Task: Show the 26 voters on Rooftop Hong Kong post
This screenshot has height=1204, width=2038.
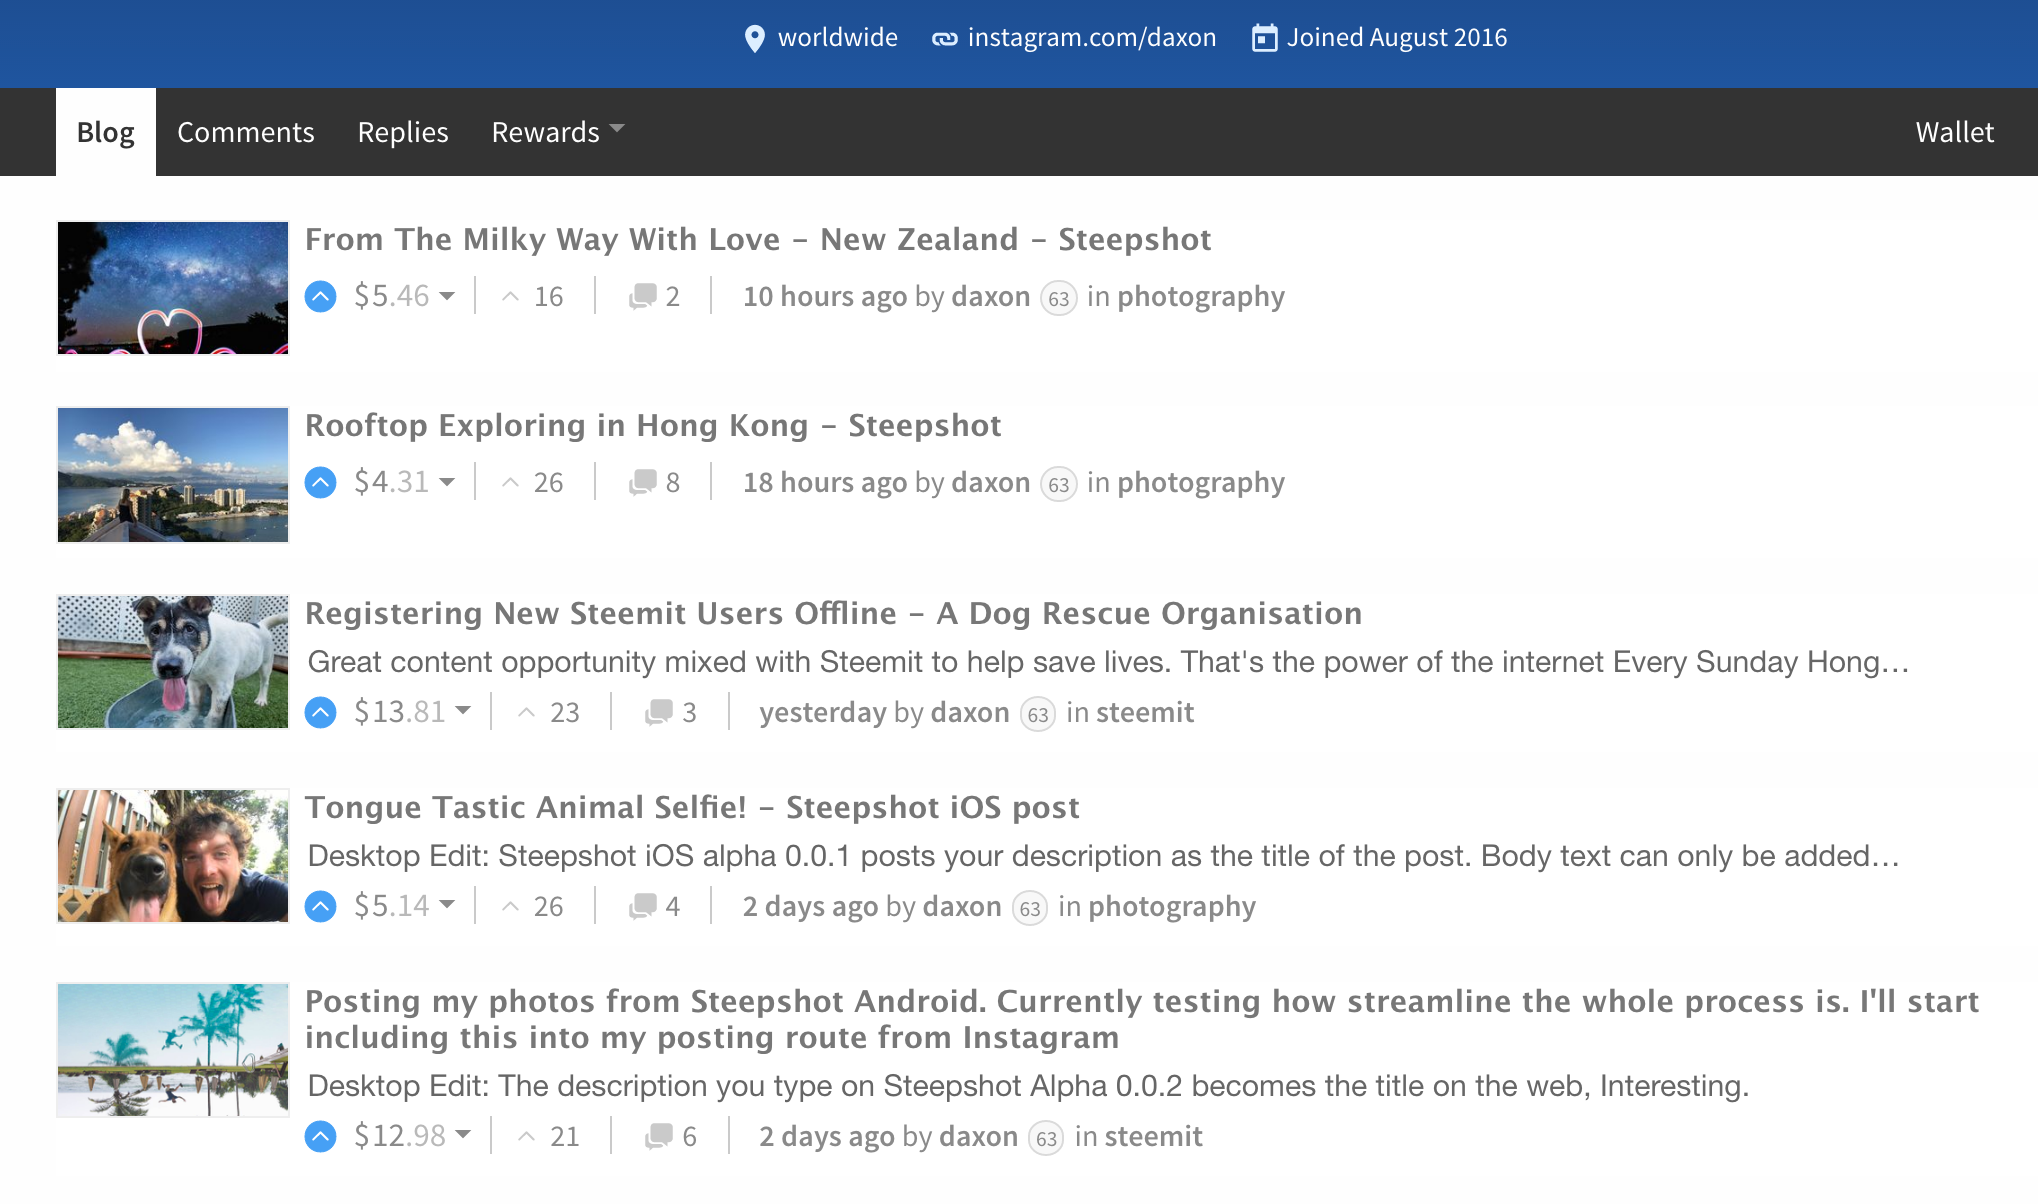Action: 533,483
